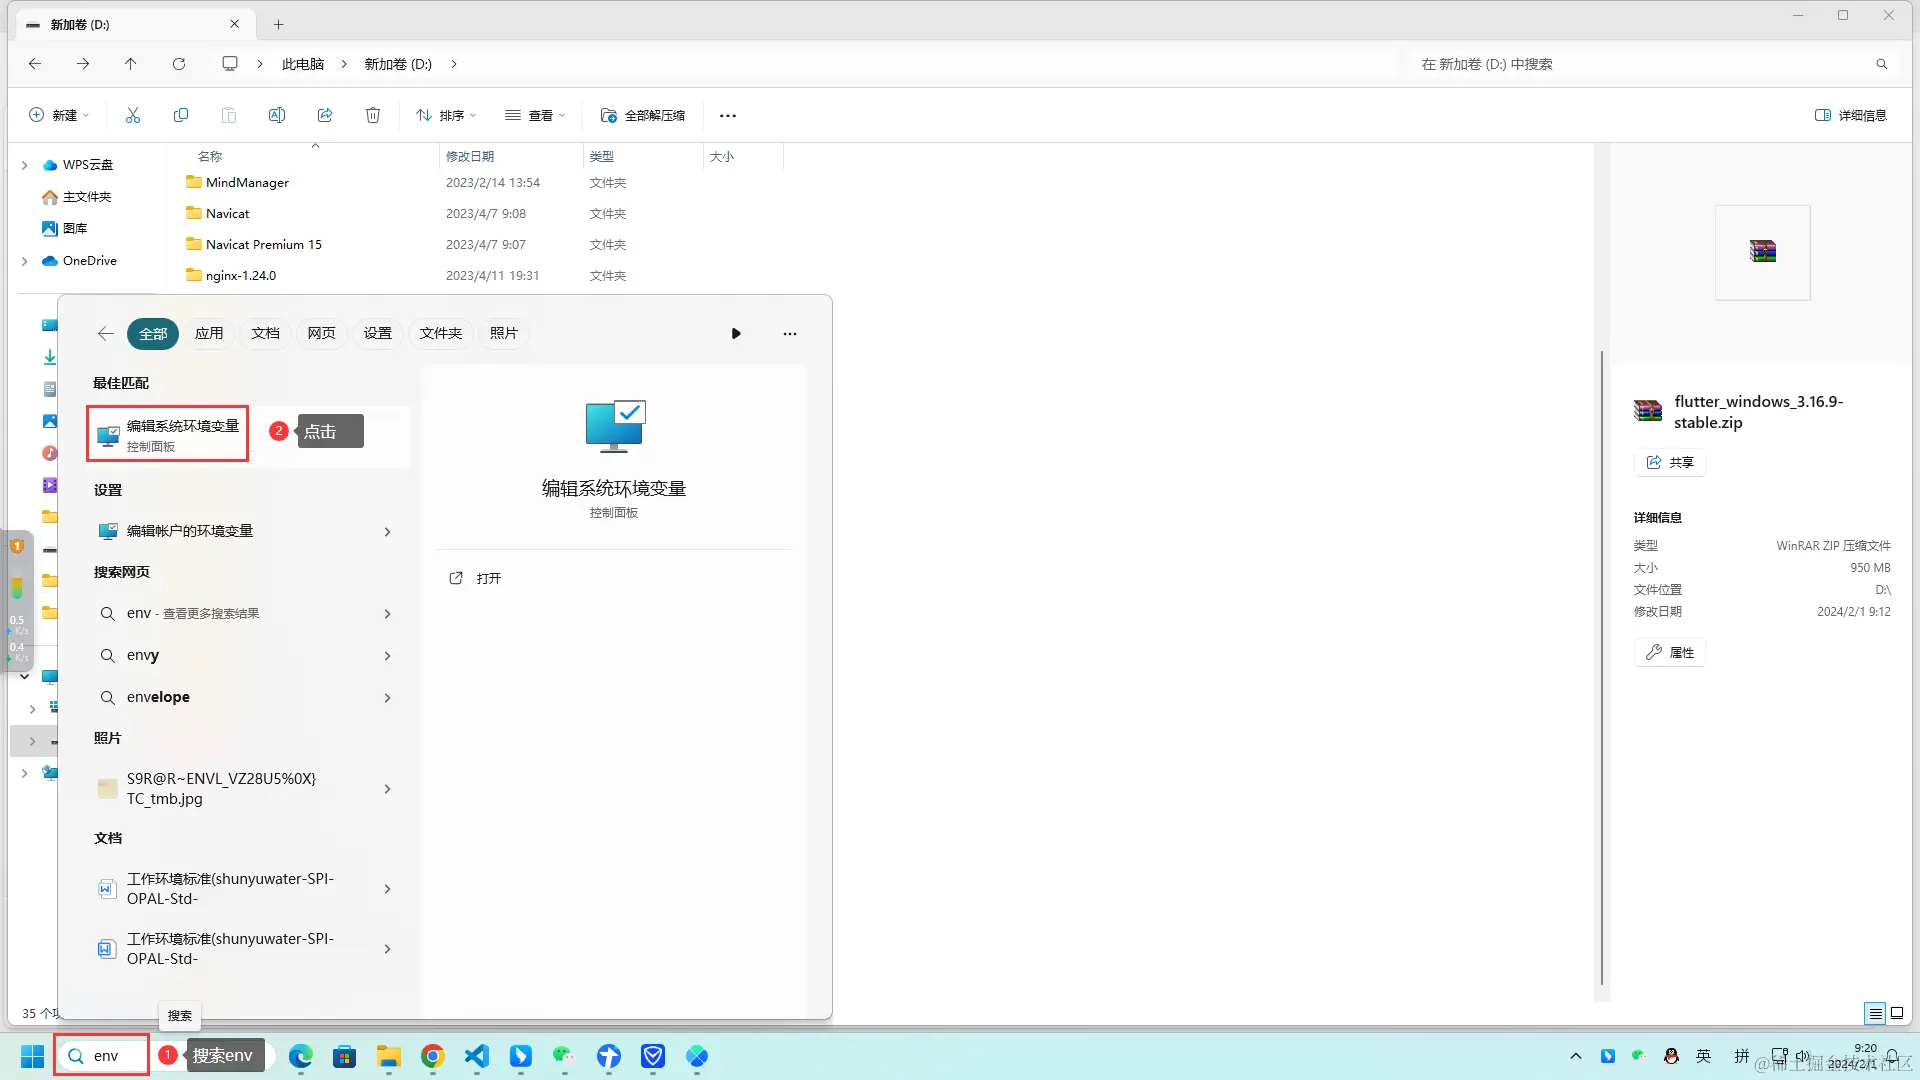Toggle the 详细信息 details pane
Viewport: 1920px width, 1080px height.
(1850, 115)
